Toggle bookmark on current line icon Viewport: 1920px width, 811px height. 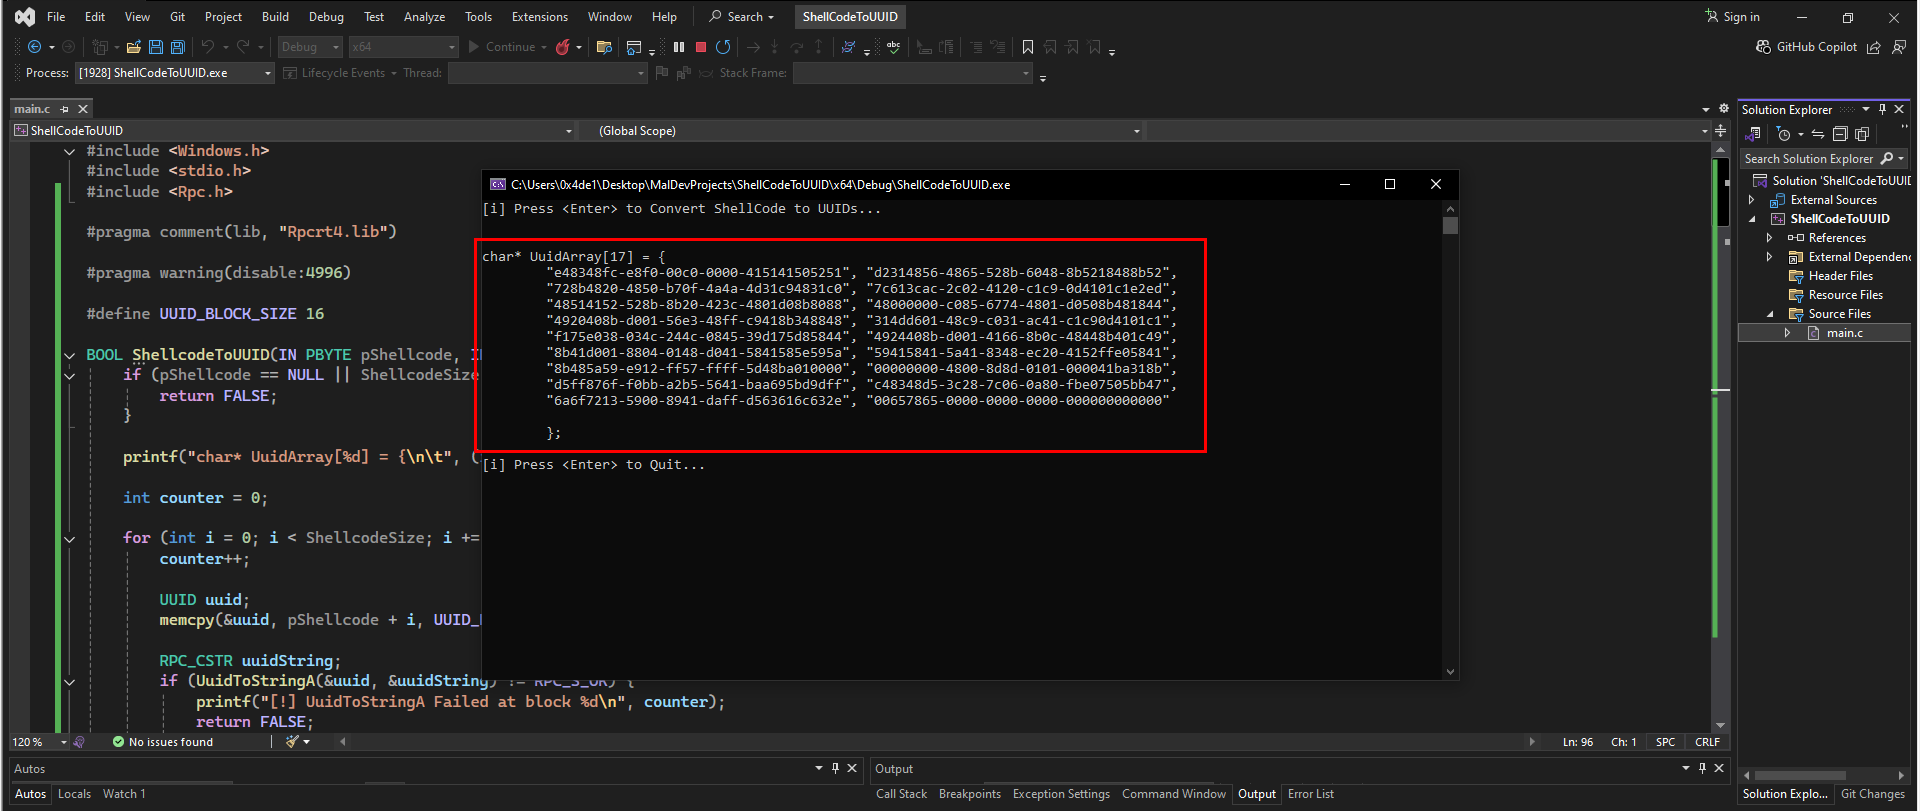click(1028, 47)
